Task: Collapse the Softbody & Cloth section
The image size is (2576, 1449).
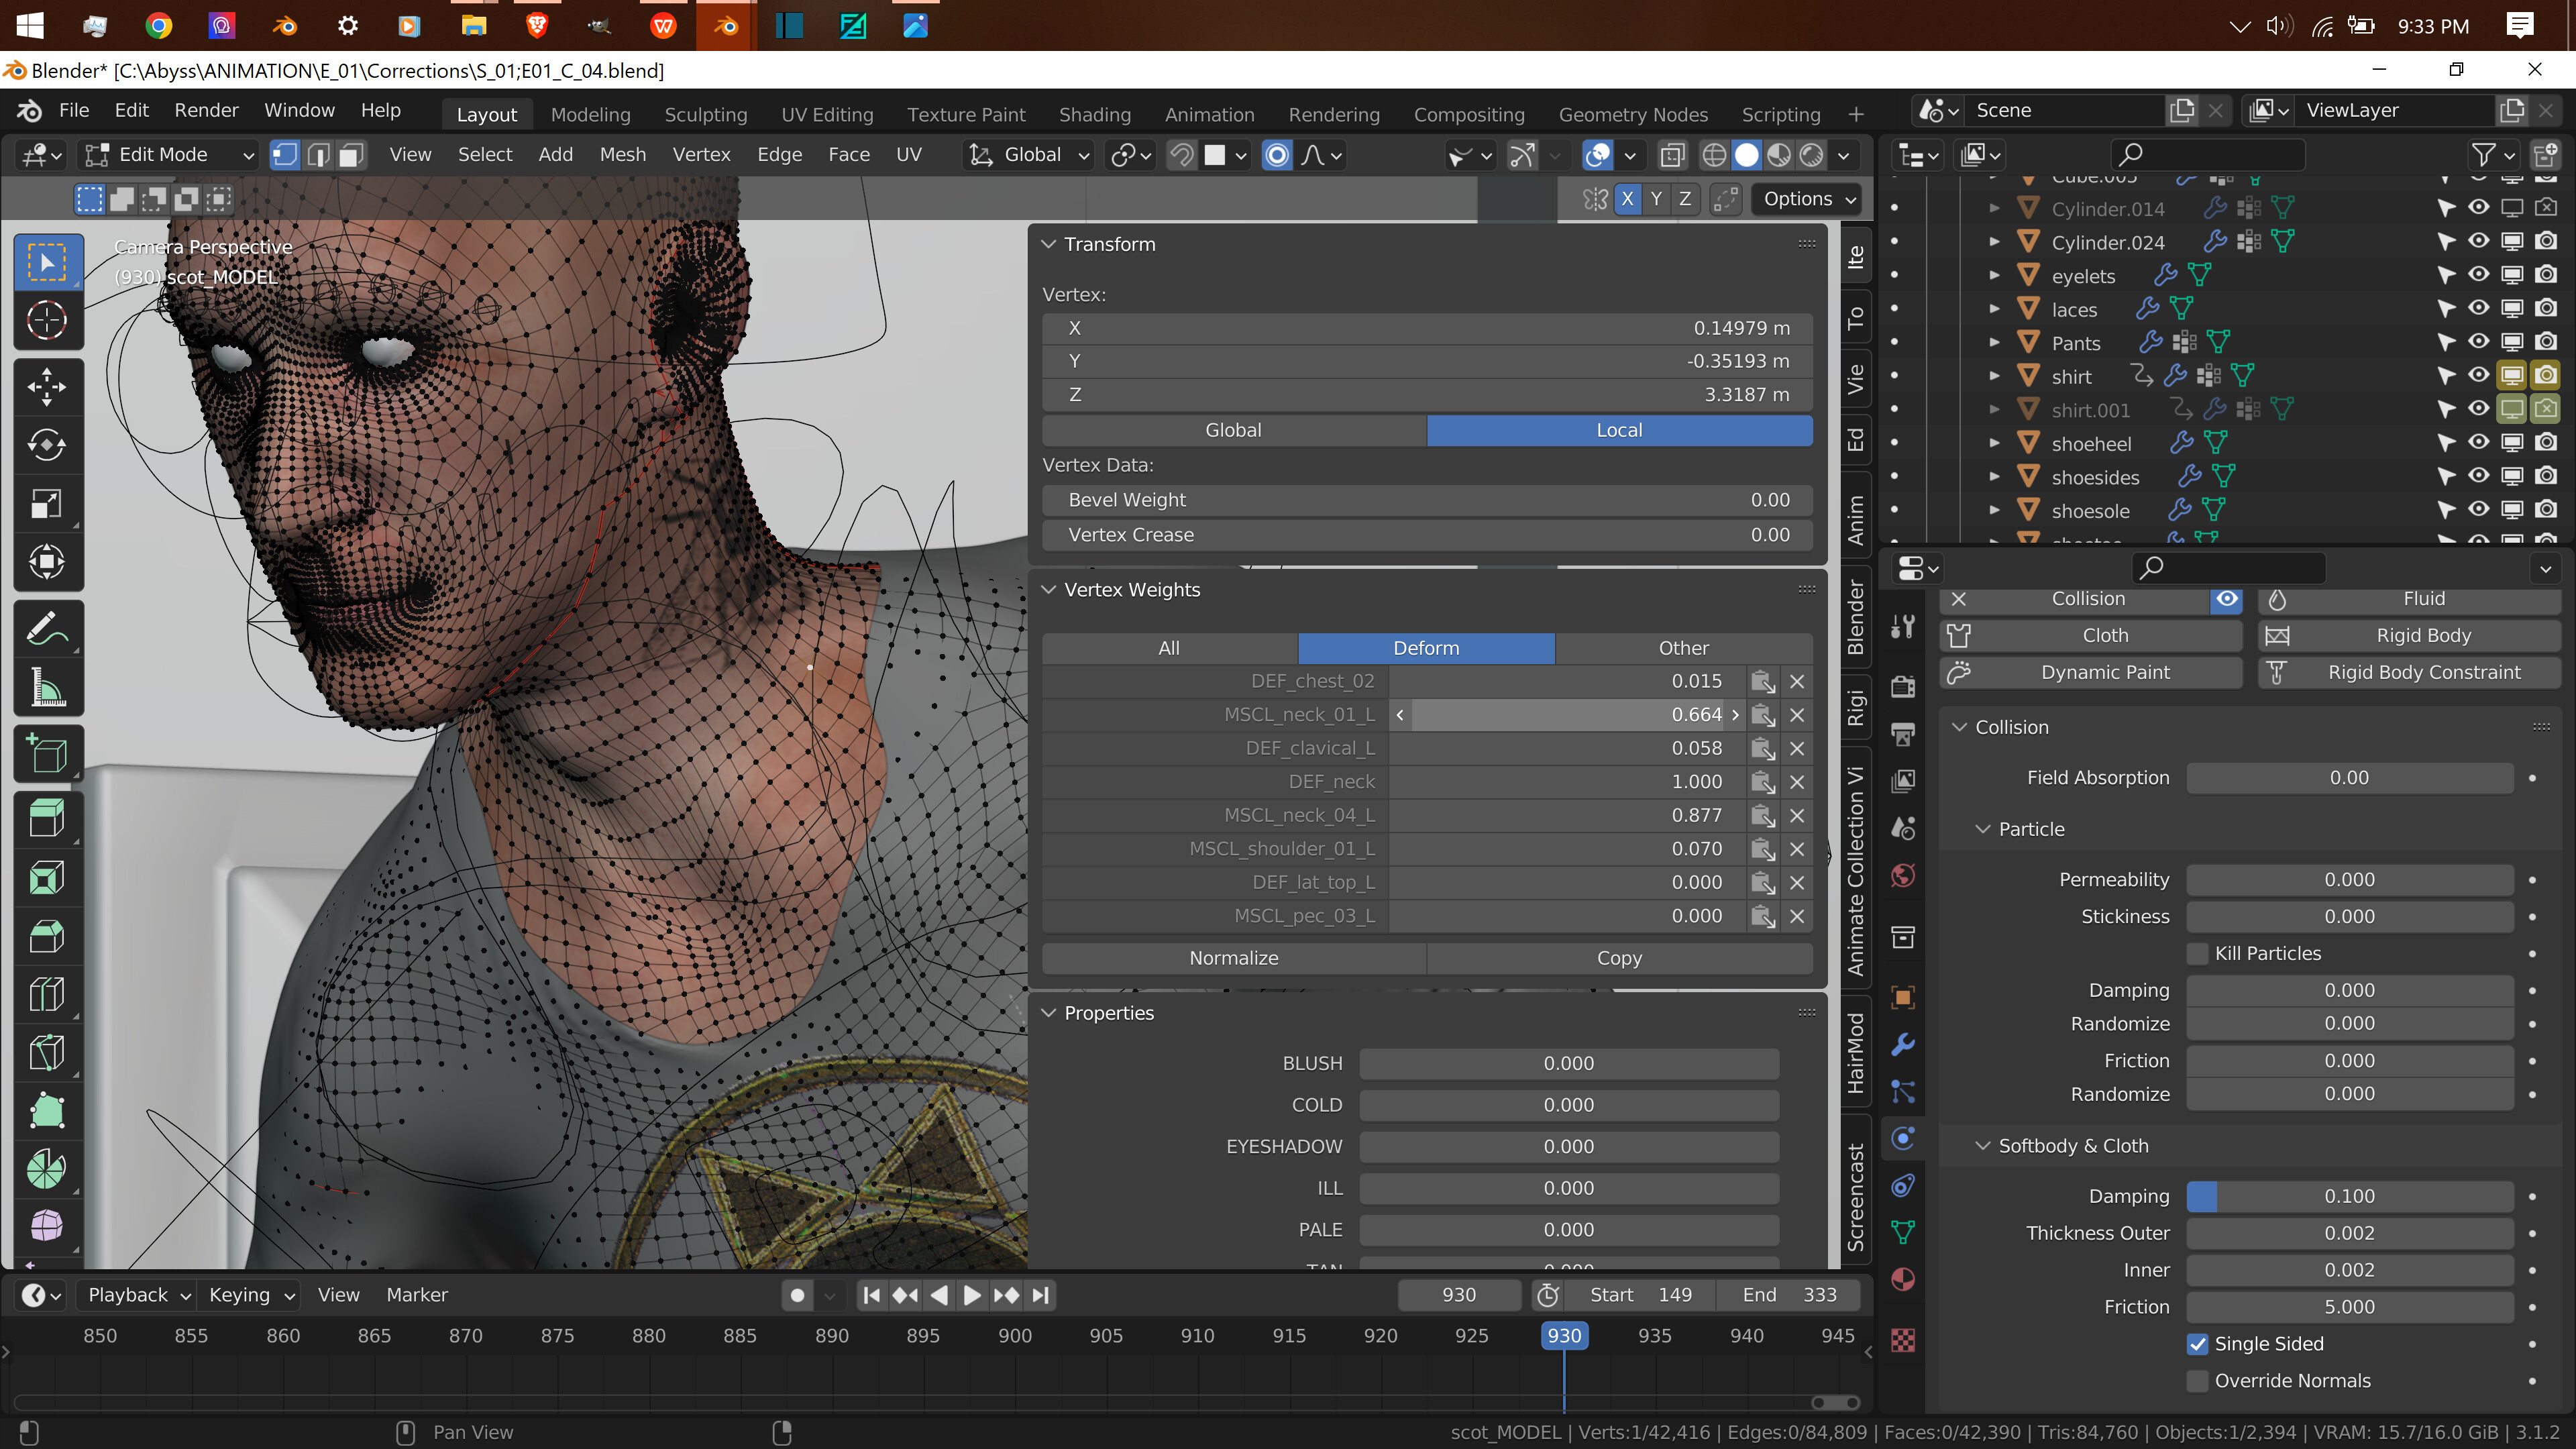Action: tap(1982, 1146)
